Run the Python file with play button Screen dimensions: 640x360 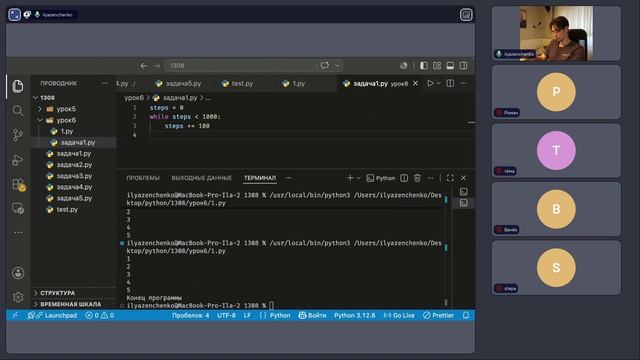[430, 83]
